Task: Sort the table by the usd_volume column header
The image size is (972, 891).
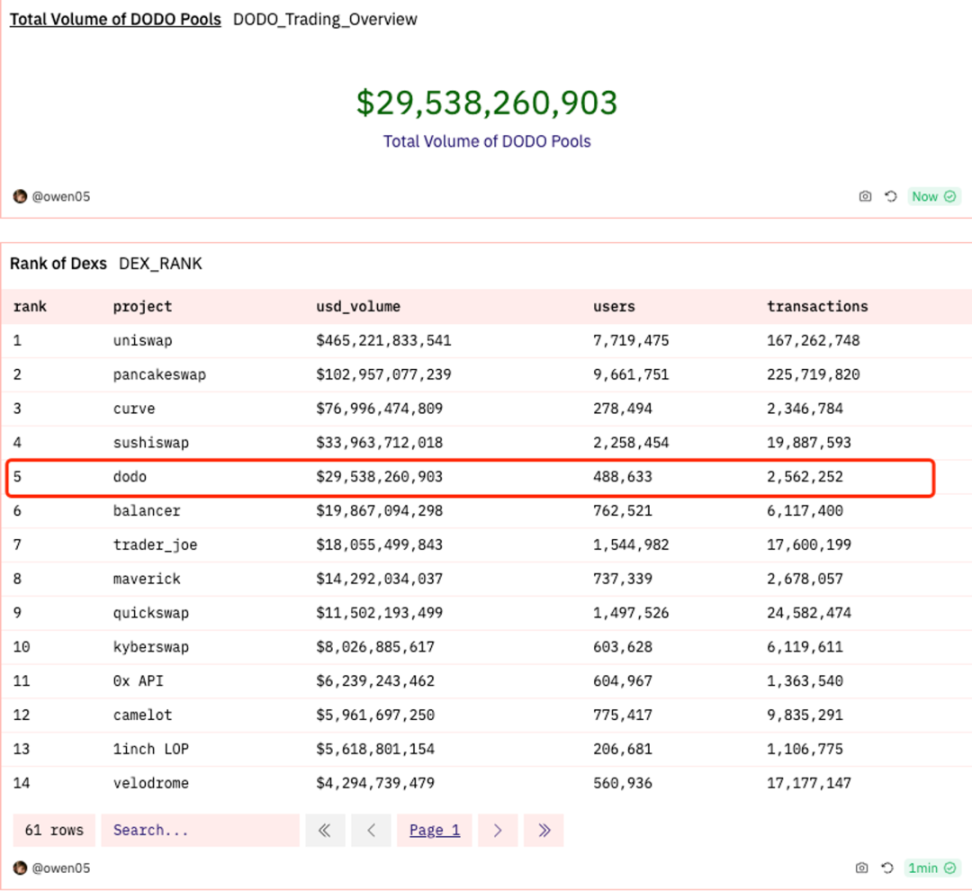Action: tap(358, 306)
